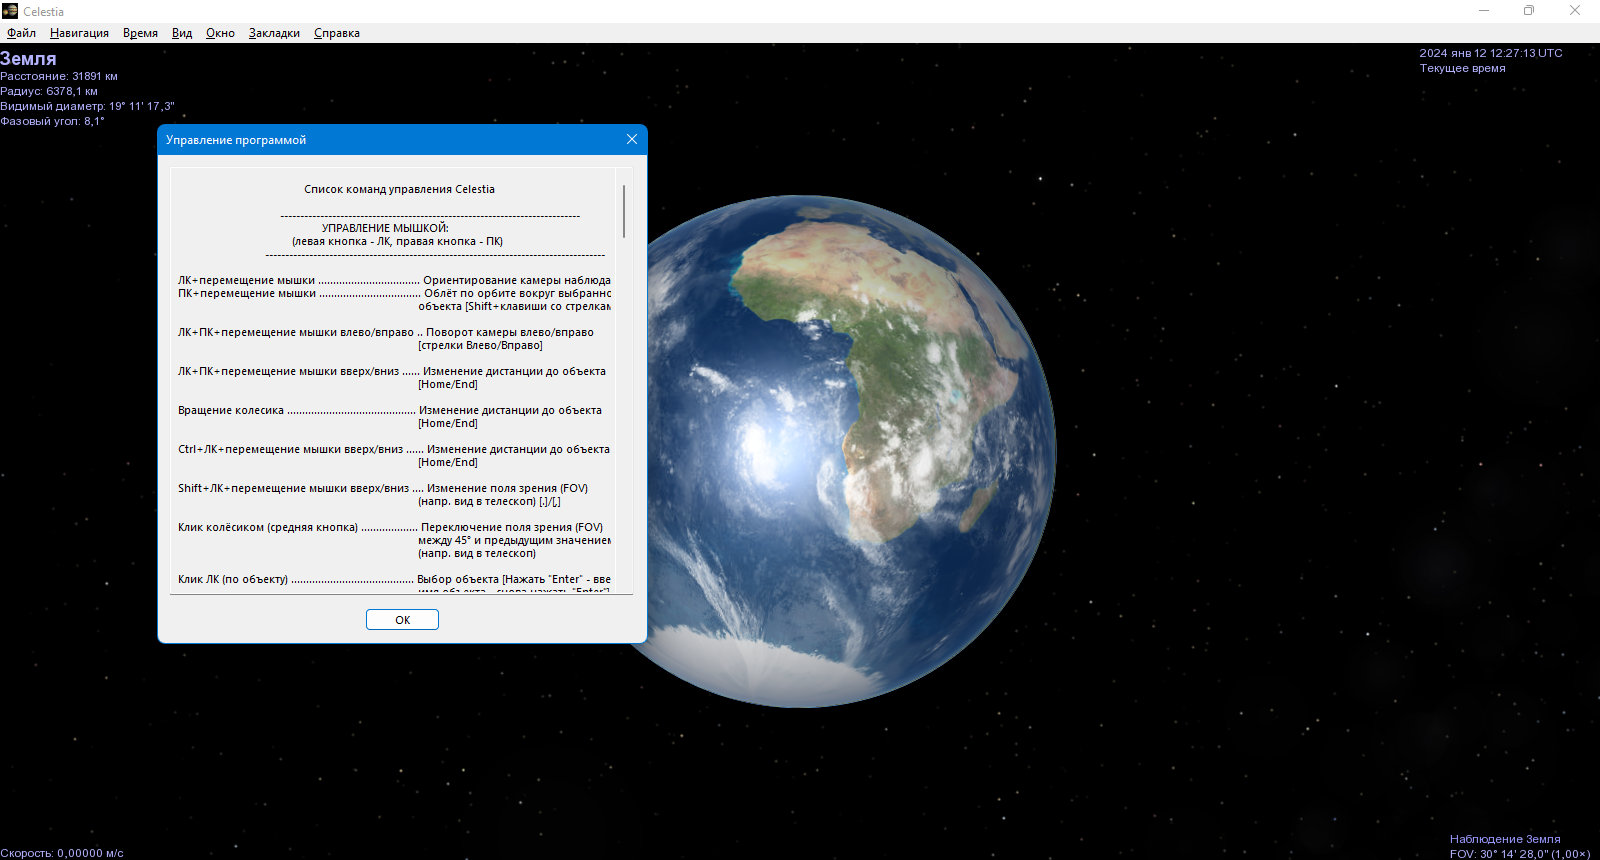Minimize the Celestia window
Screen dimensions: 1600x860
(1484, 11)
